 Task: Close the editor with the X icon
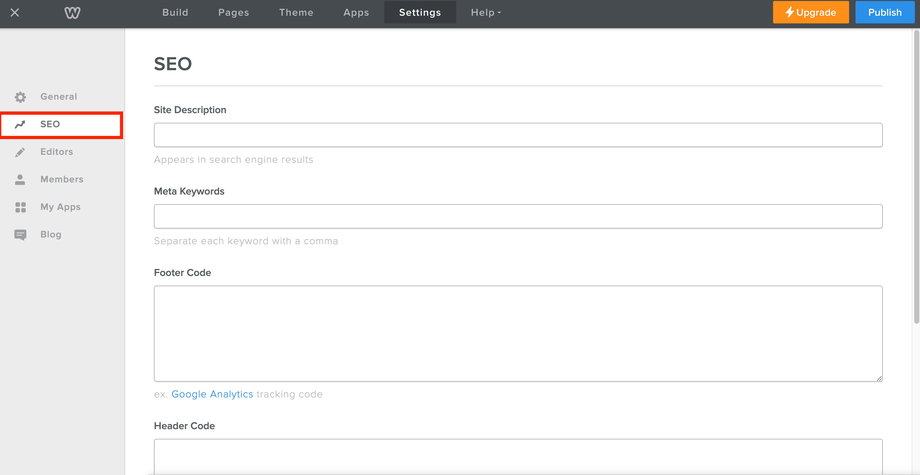click(15, 13)
